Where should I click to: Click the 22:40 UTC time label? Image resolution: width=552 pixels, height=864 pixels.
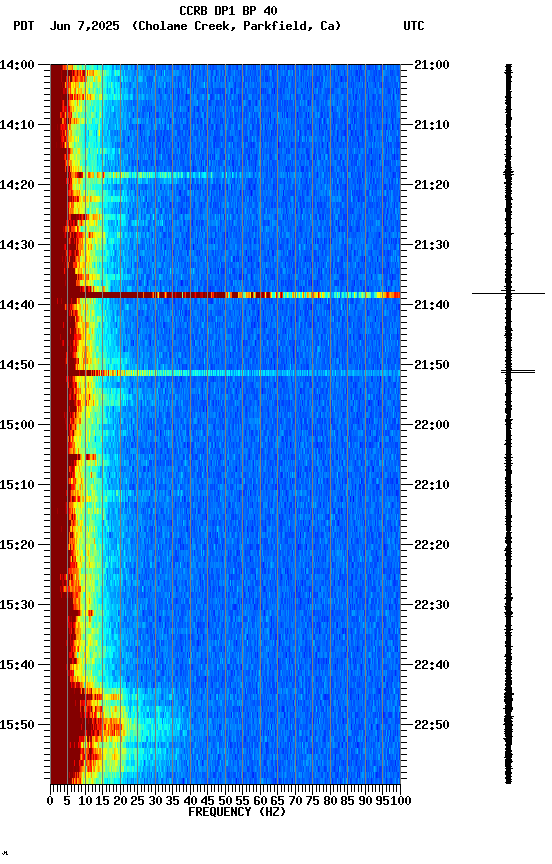(x=431, y=665)
